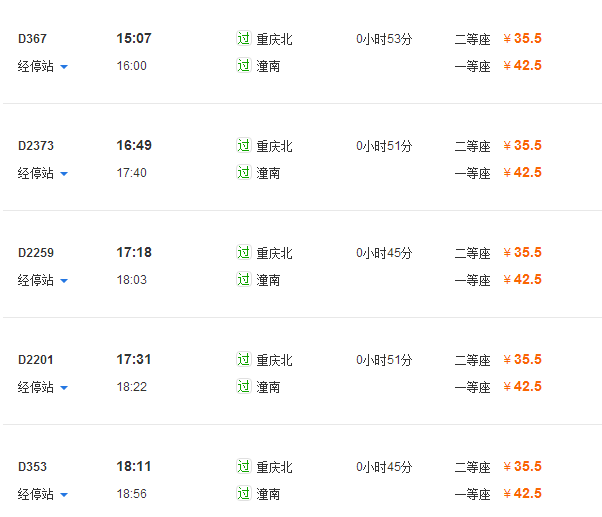Click the 过 icon beside 潼南 for D2201
The height and width of the screenshot is (517, 602).
tap(243, 387)
